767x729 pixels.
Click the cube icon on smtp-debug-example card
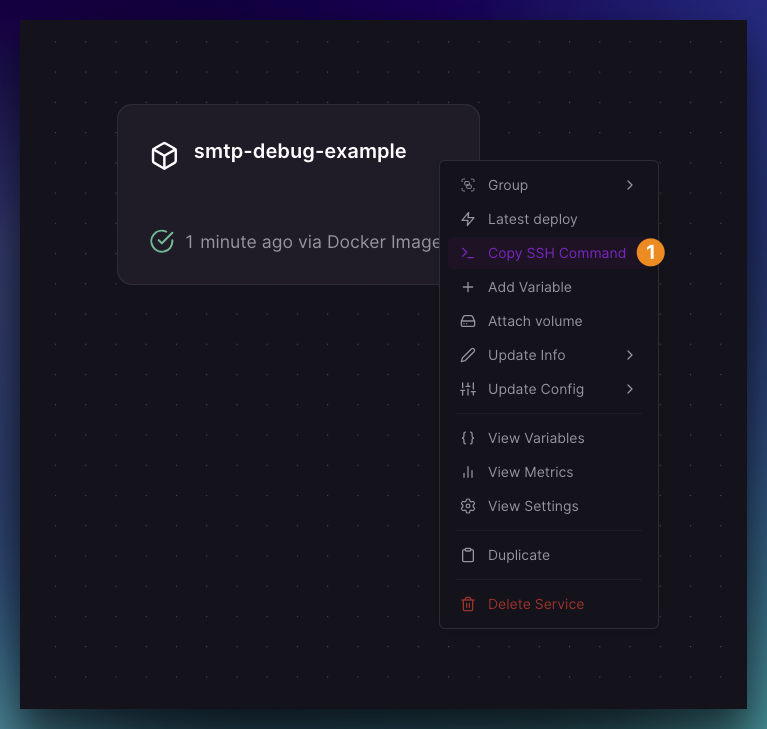164,156
